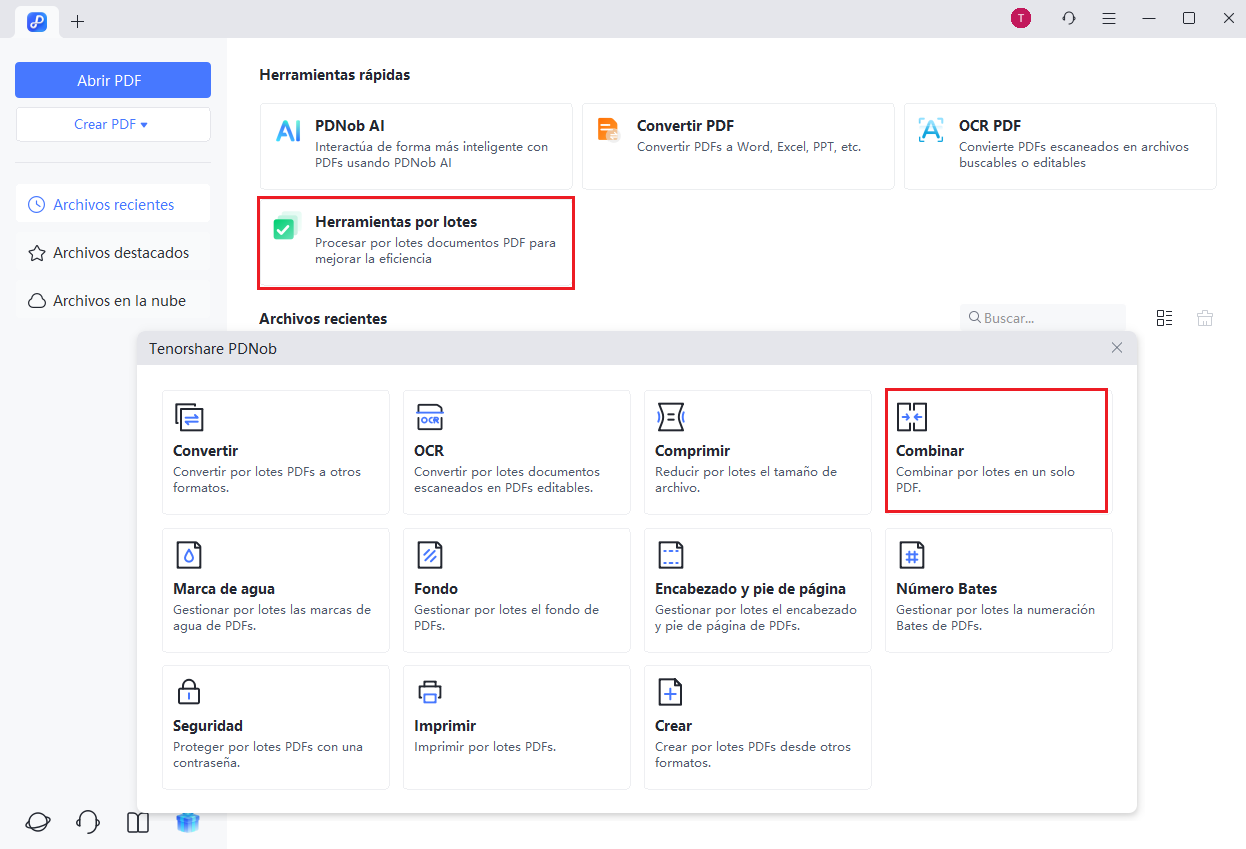The image size is (1246, 849).
Task: Click the Abrir PDF button
Action: 113,80
